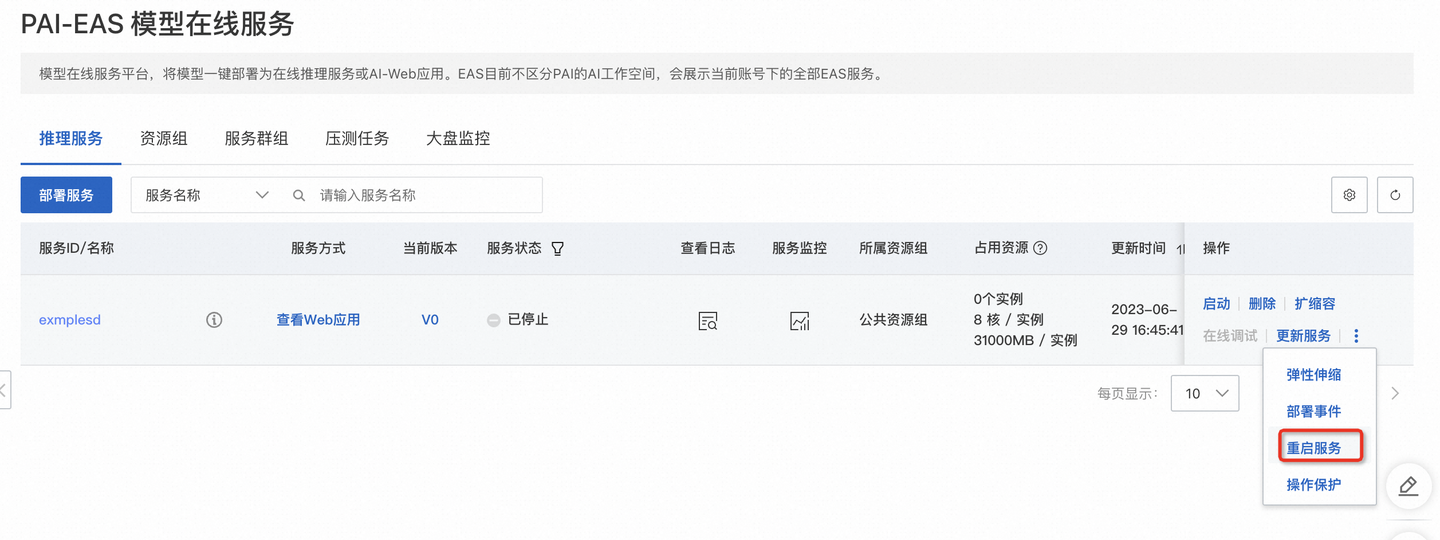Click the 当前版本 column header
Screen dimensions: 1440x540
[x=430, y=248]
